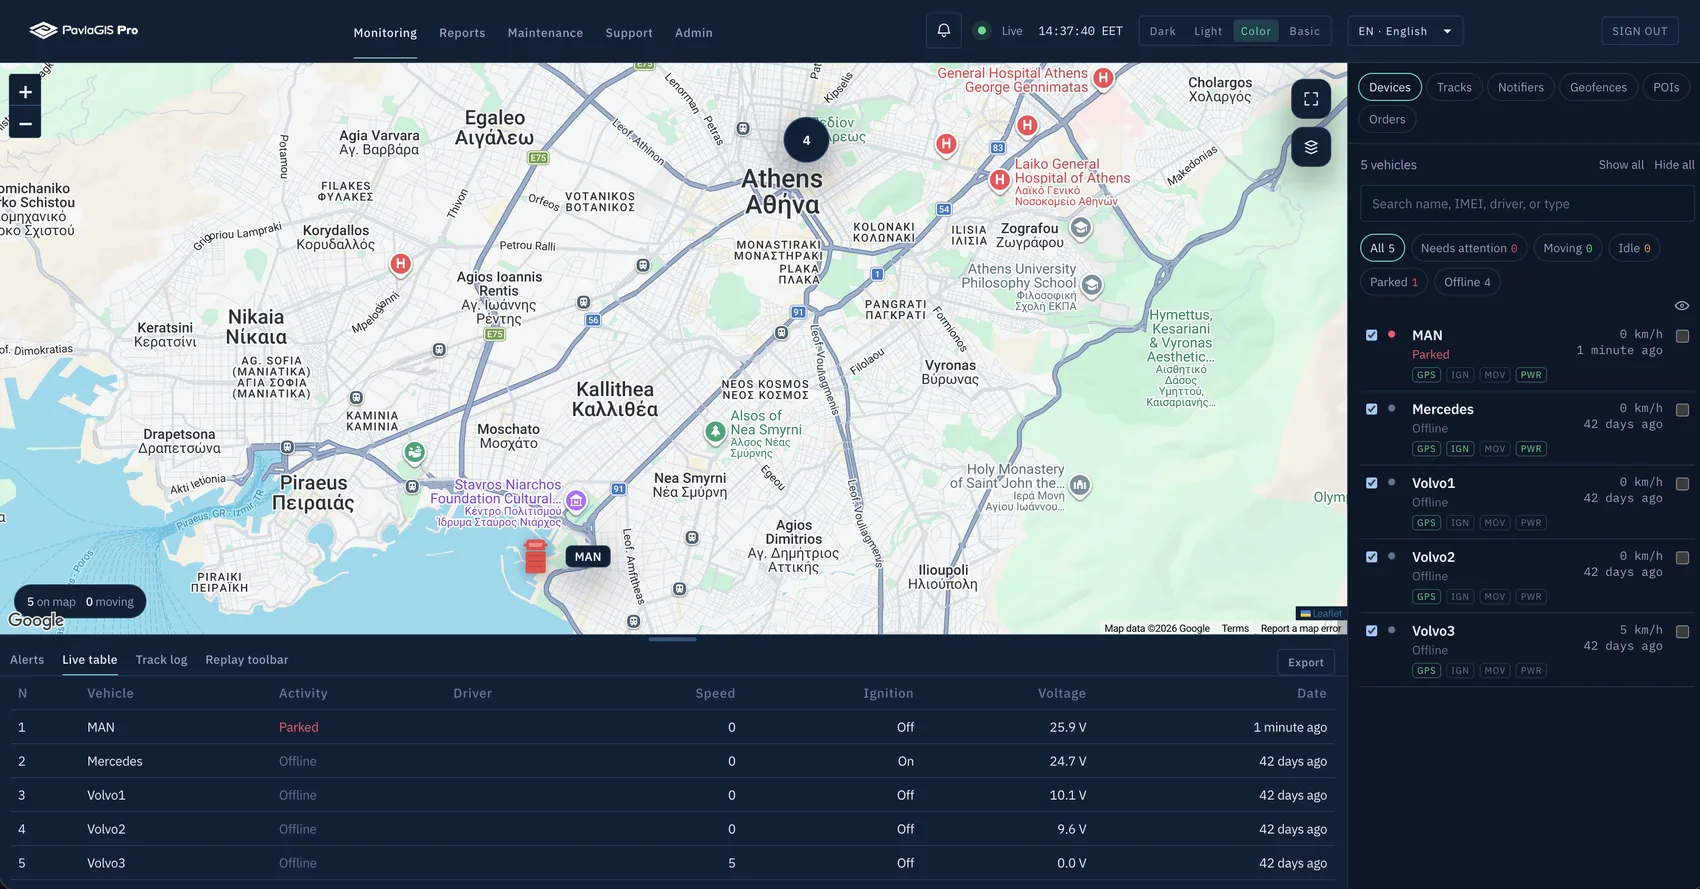Filter vehicles by Parked 1
Viewport: 1700px width, 889px height.
[x=1394, y=282]
